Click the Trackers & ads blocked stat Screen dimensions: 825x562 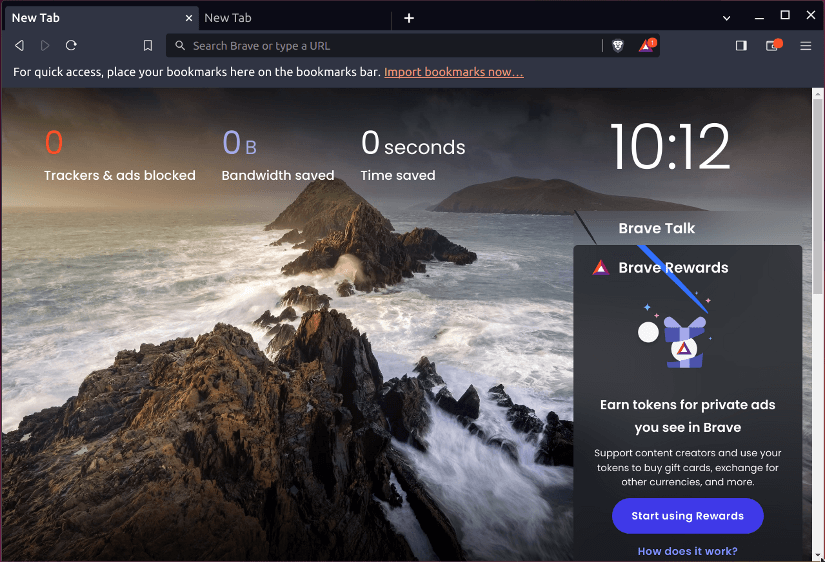coord(119,156)
